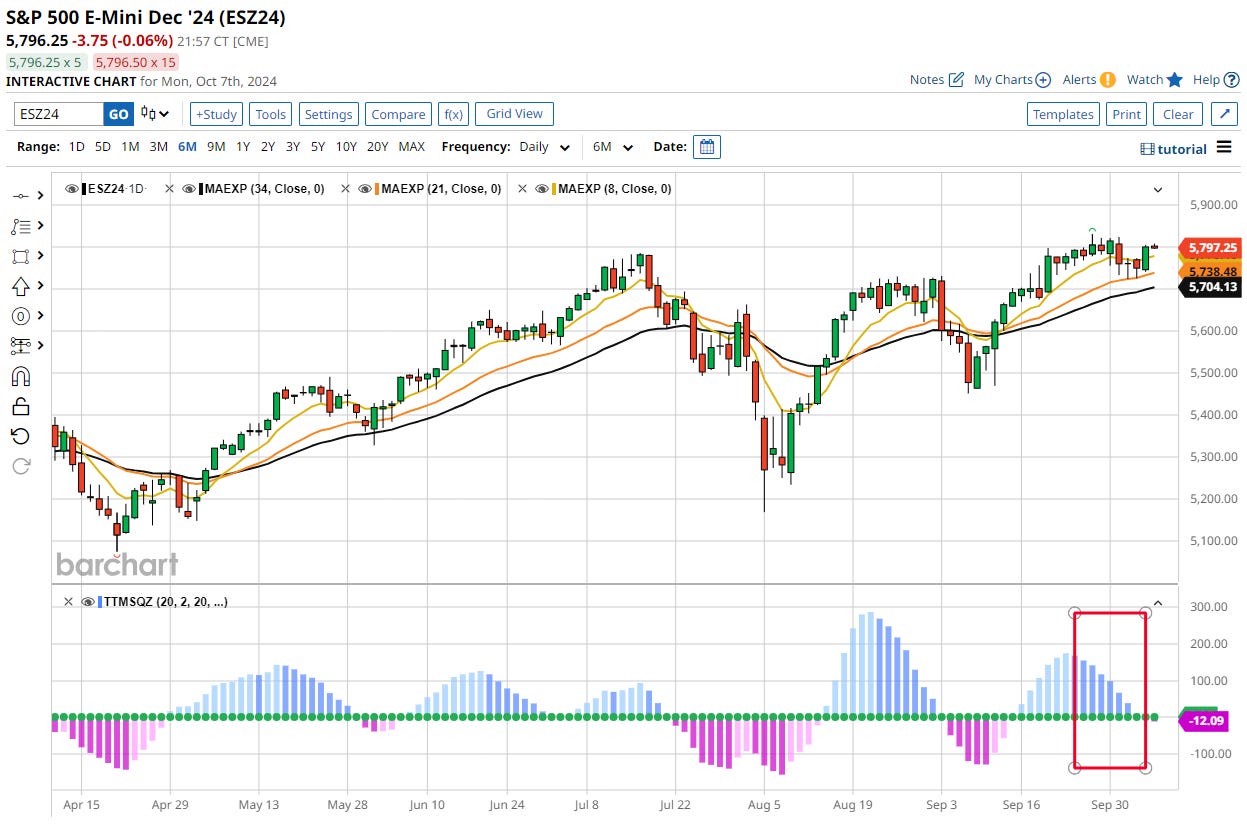Screen dimensions: 1247x825
Task: Remove the MAEXP 21 study via X
Action: point(346,188)
